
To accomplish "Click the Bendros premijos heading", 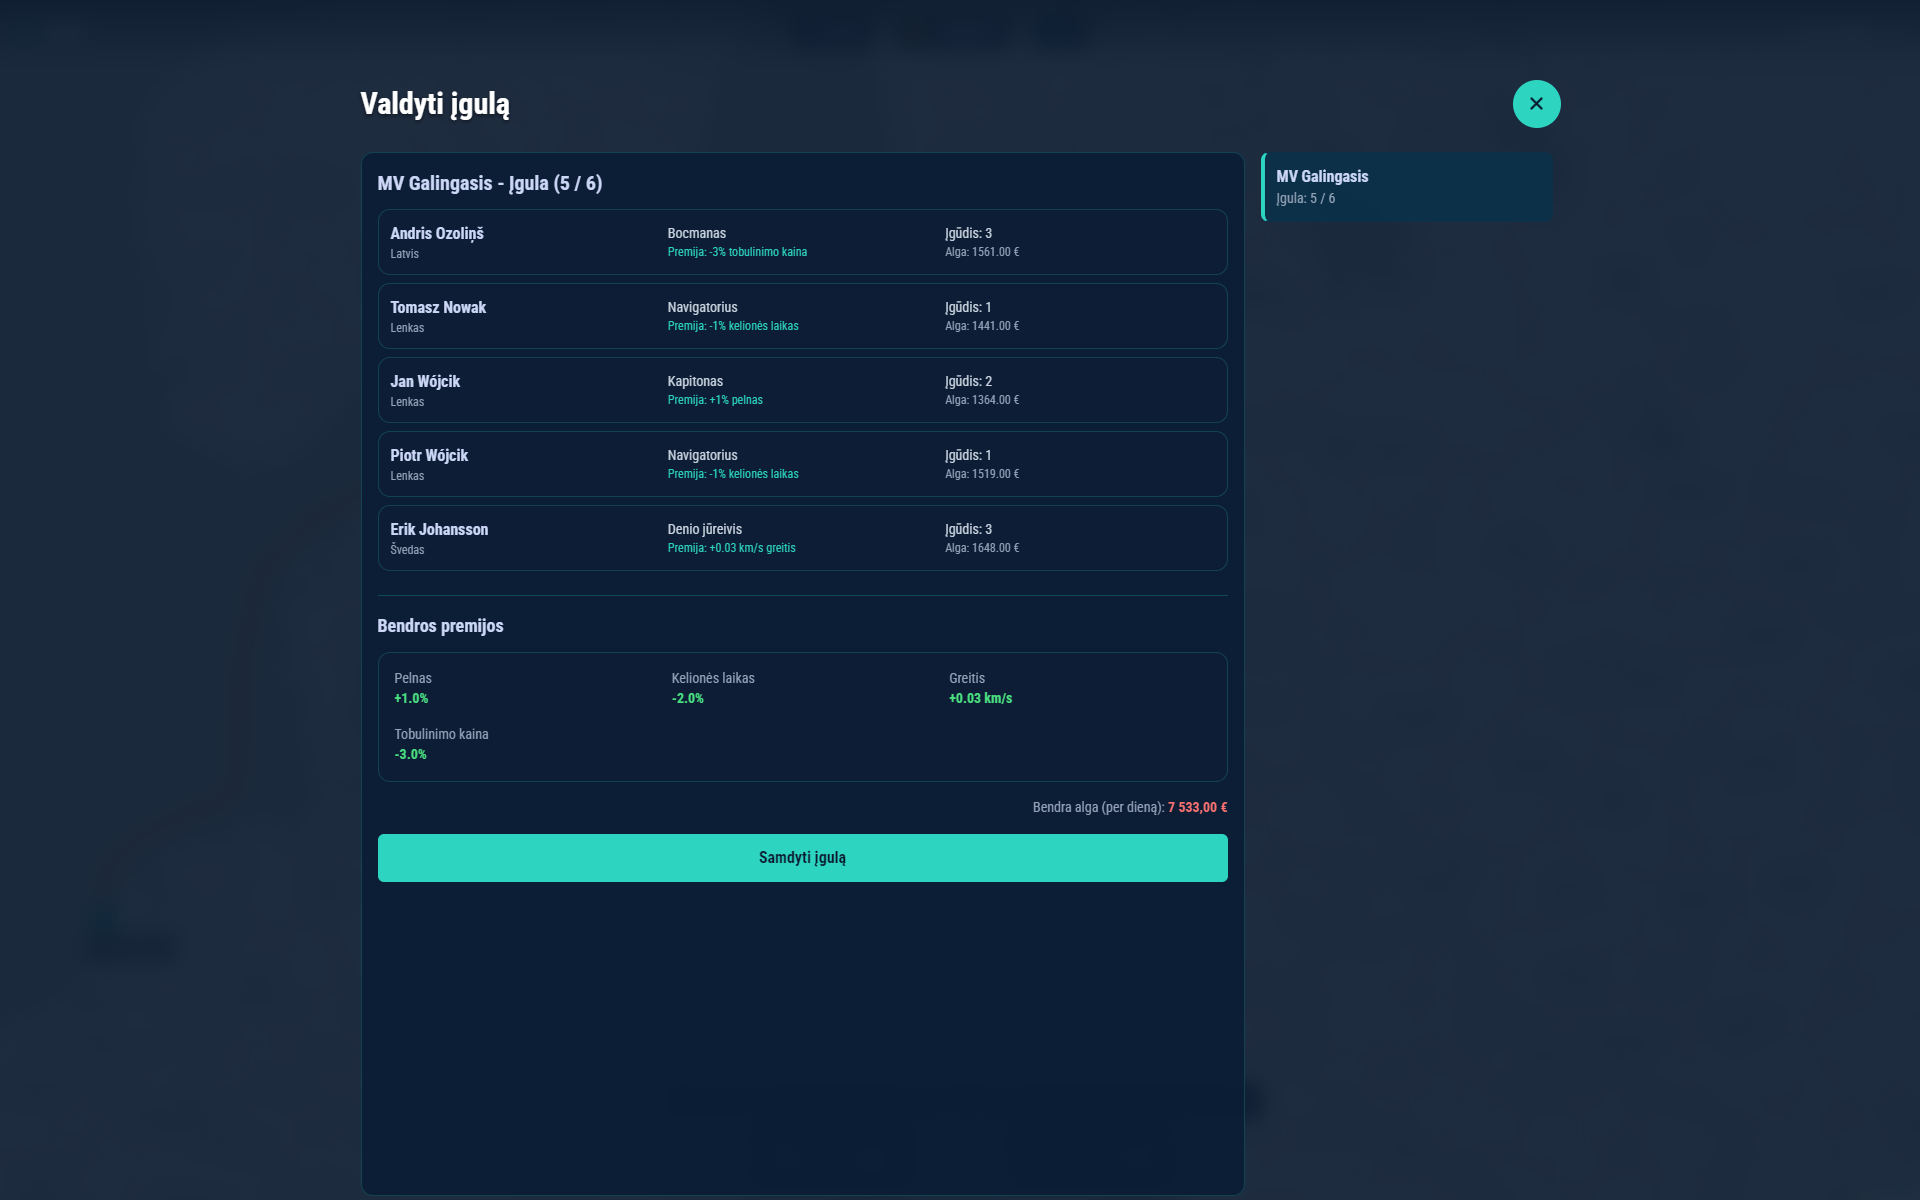I will point(440,626).
